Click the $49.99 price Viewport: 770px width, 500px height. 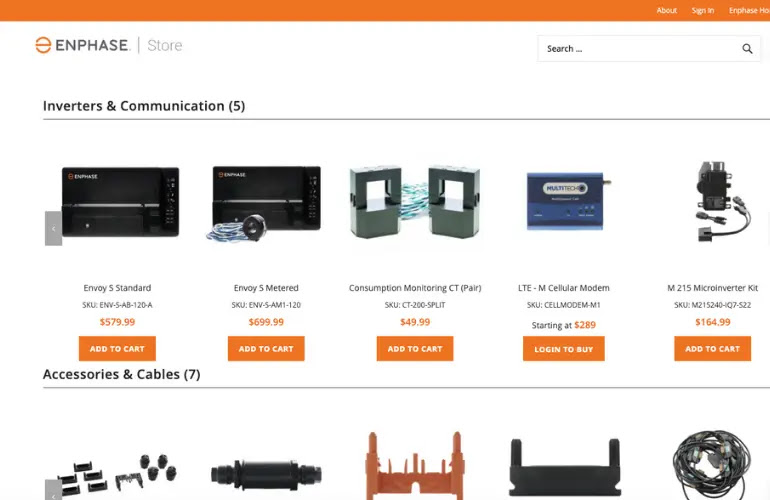(x=415, y=322)
